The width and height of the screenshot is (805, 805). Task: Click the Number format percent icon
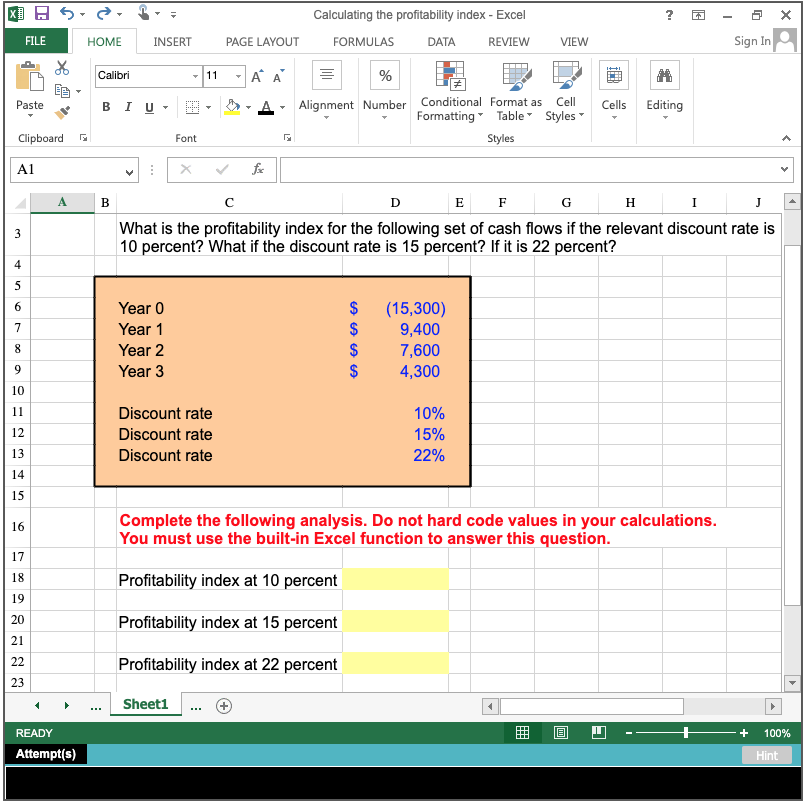[384, 75]
